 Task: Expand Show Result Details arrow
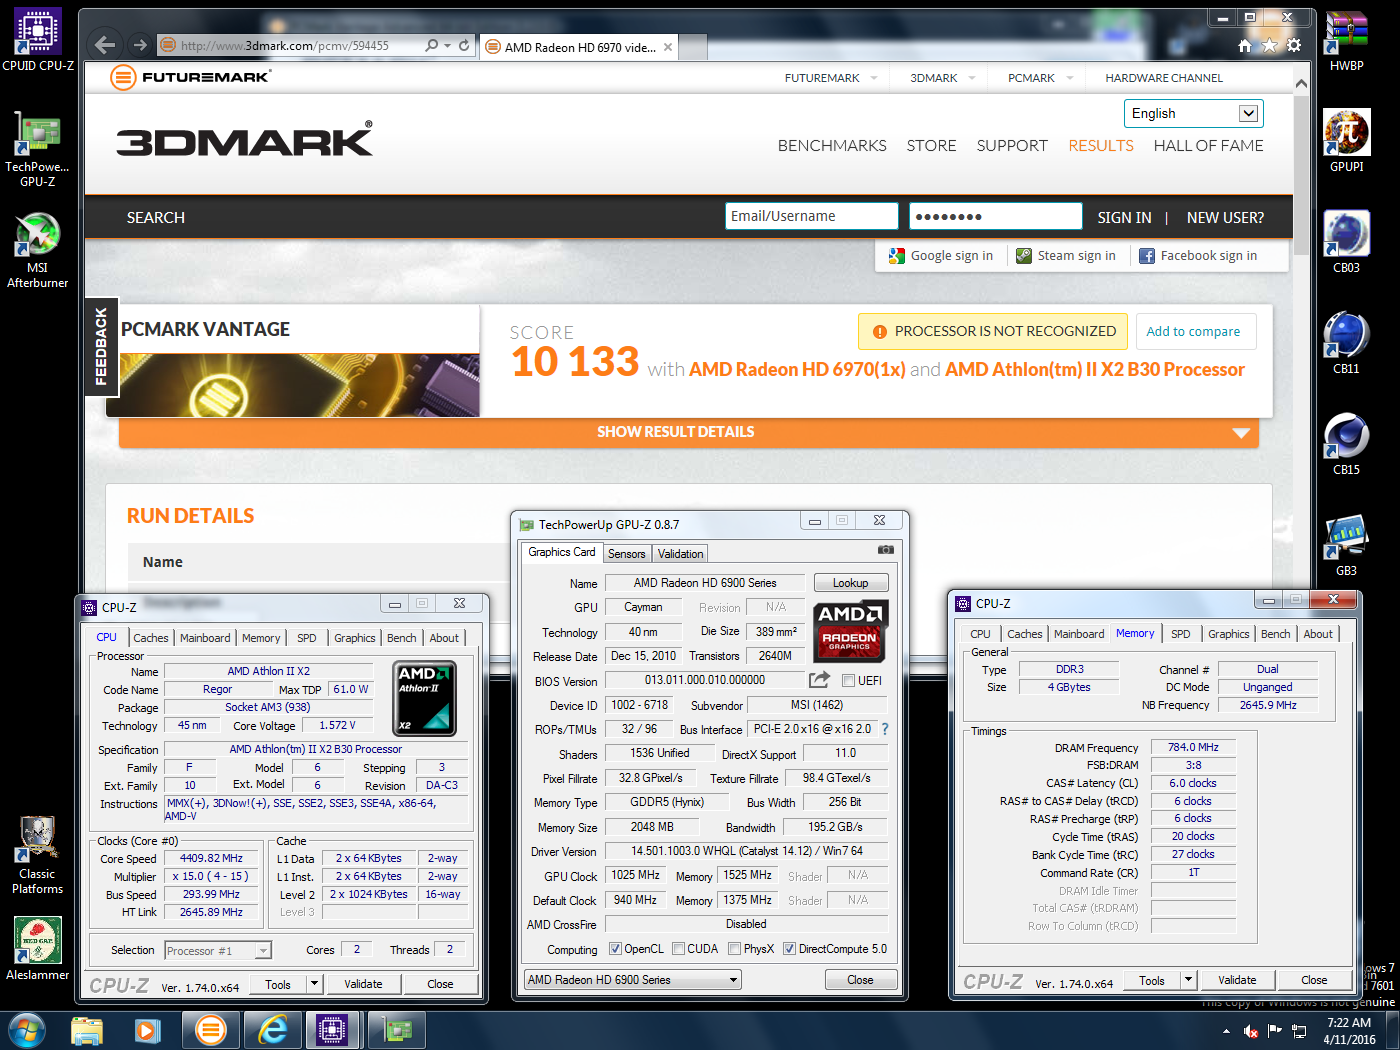tap(1241, 433)
